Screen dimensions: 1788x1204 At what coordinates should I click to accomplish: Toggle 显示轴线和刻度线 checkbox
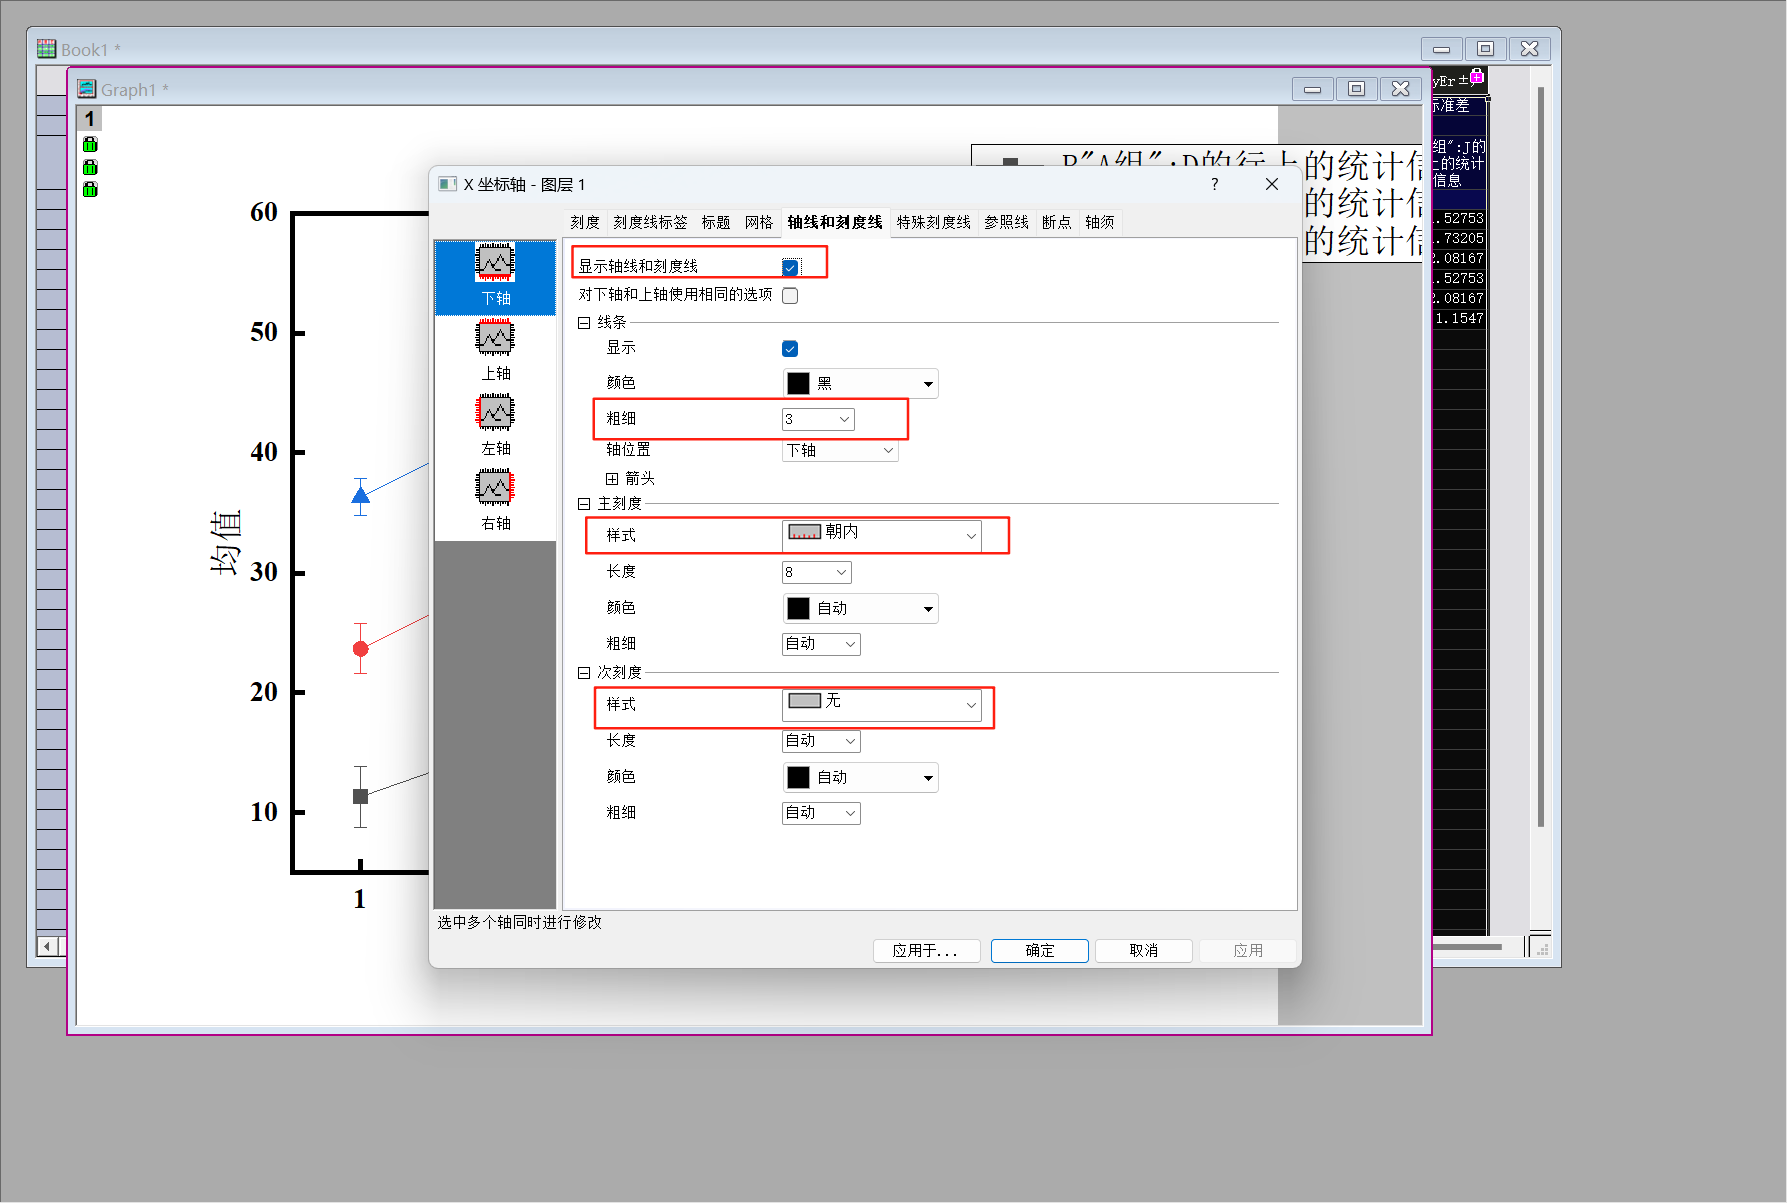click(790, 267)
